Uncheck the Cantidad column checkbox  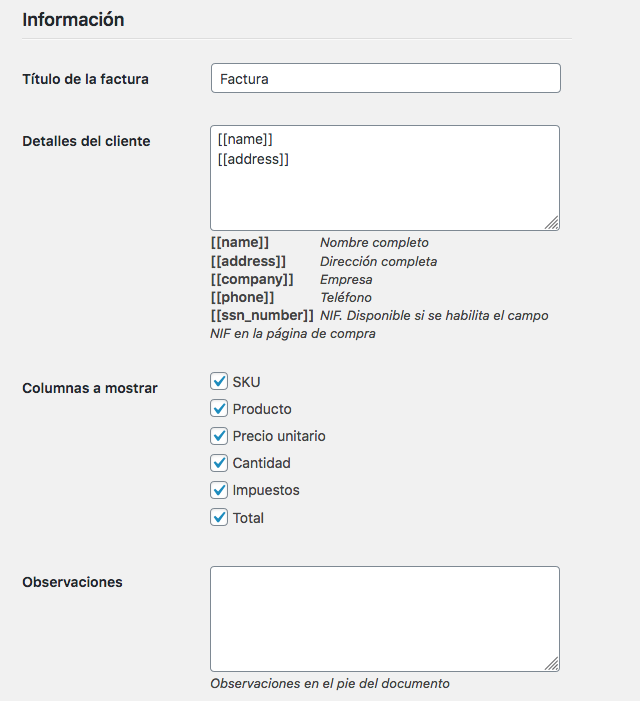click(219, 463)
